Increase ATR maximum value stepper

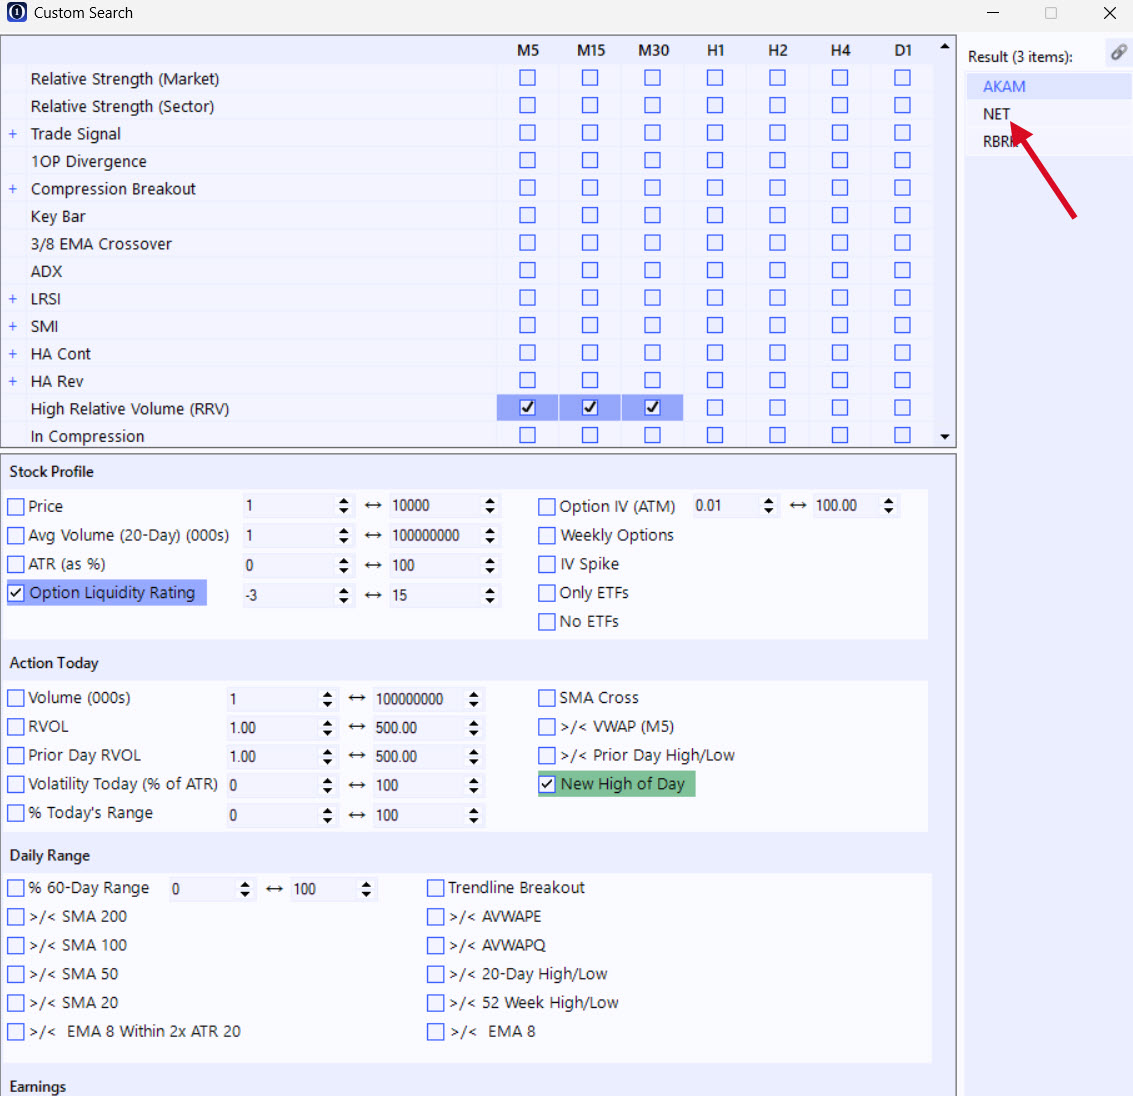coord(490,560)
